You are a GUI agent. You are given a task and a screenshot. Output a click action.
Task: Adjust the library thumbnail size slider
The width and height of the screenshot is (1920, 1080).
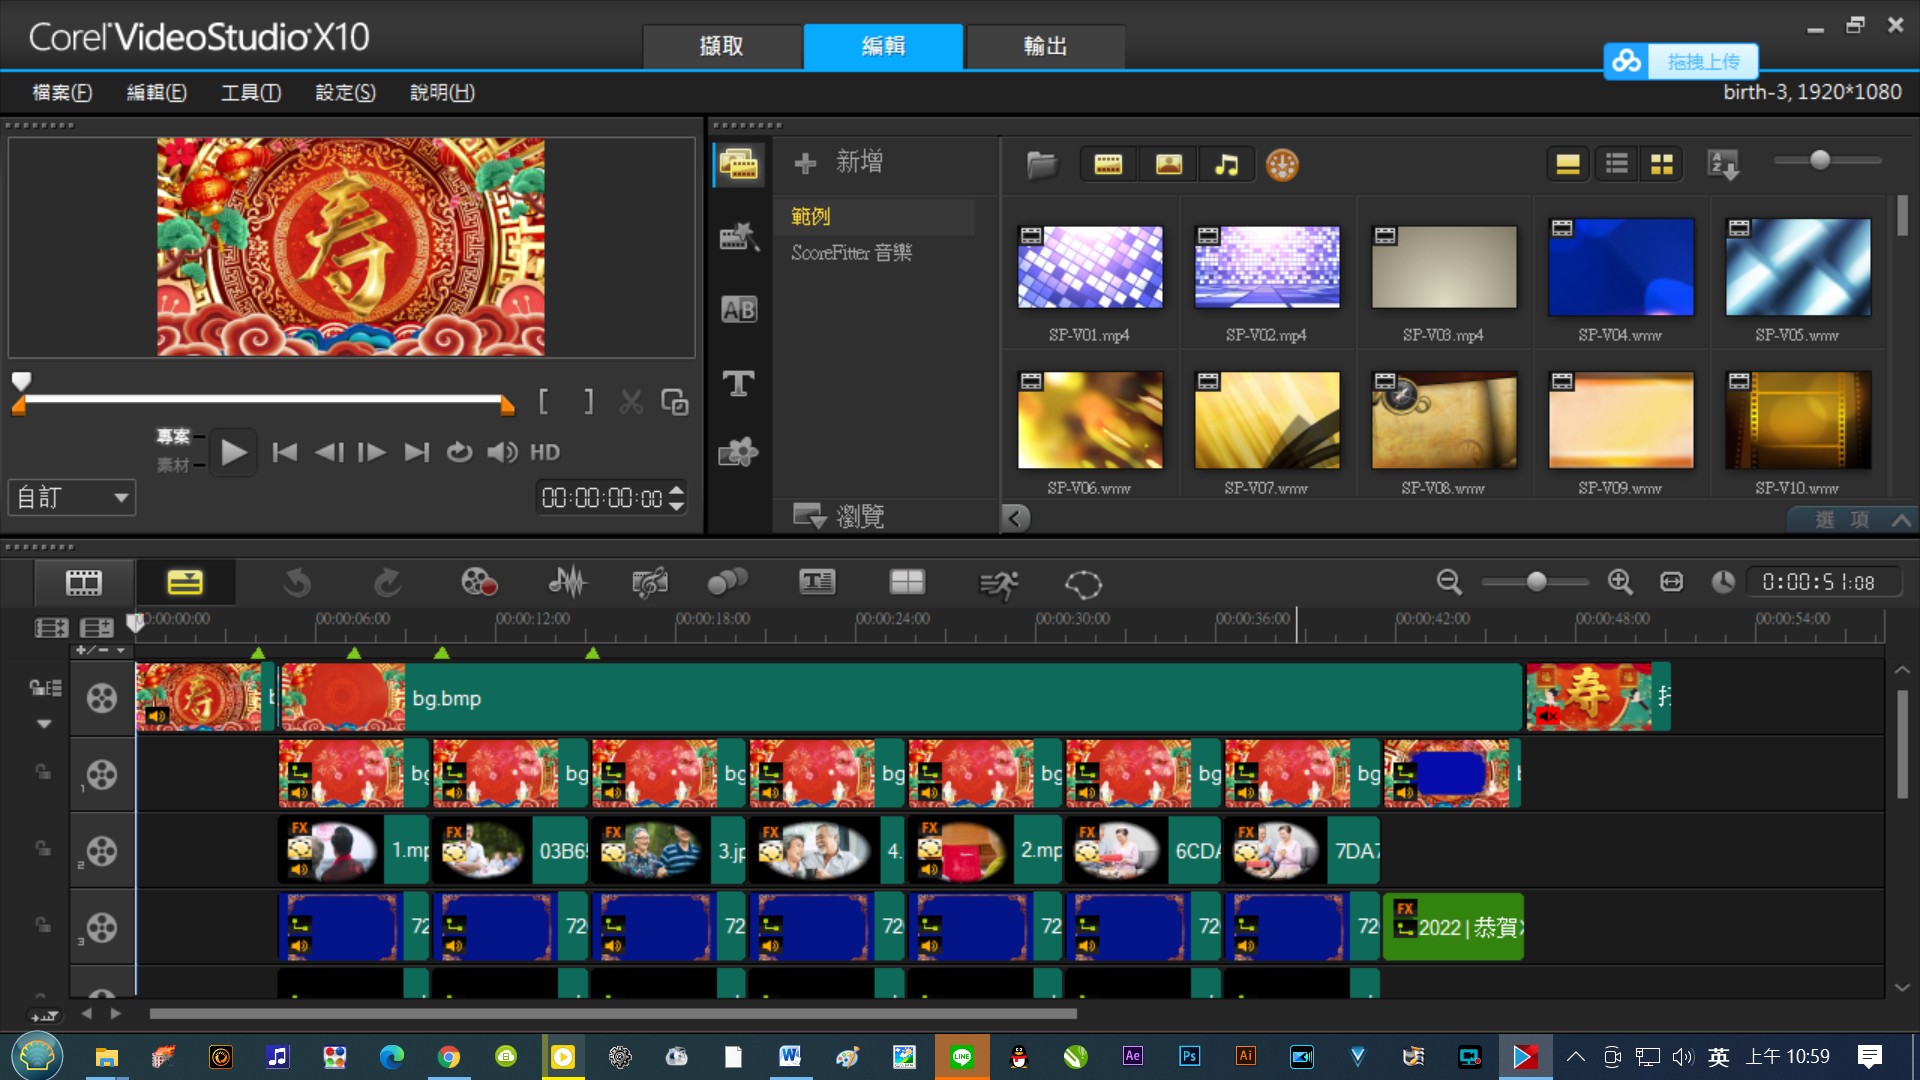point(1819,160)
